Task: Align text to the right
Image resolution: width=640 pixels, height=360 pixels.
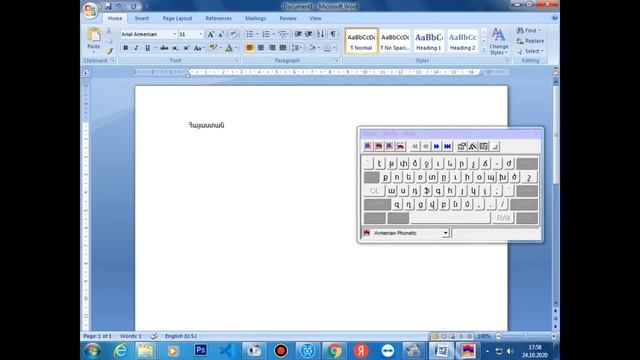Action: [x=271, y=48]
